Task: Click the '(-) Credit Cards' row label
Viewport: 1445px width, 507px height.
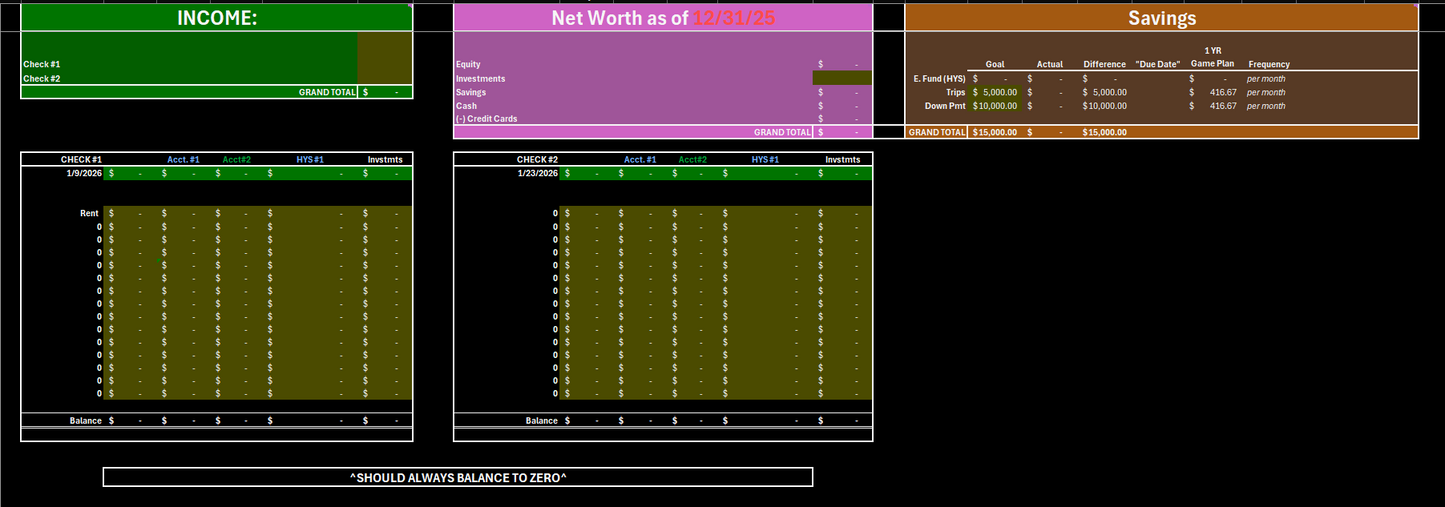Action: coord(486,118)
